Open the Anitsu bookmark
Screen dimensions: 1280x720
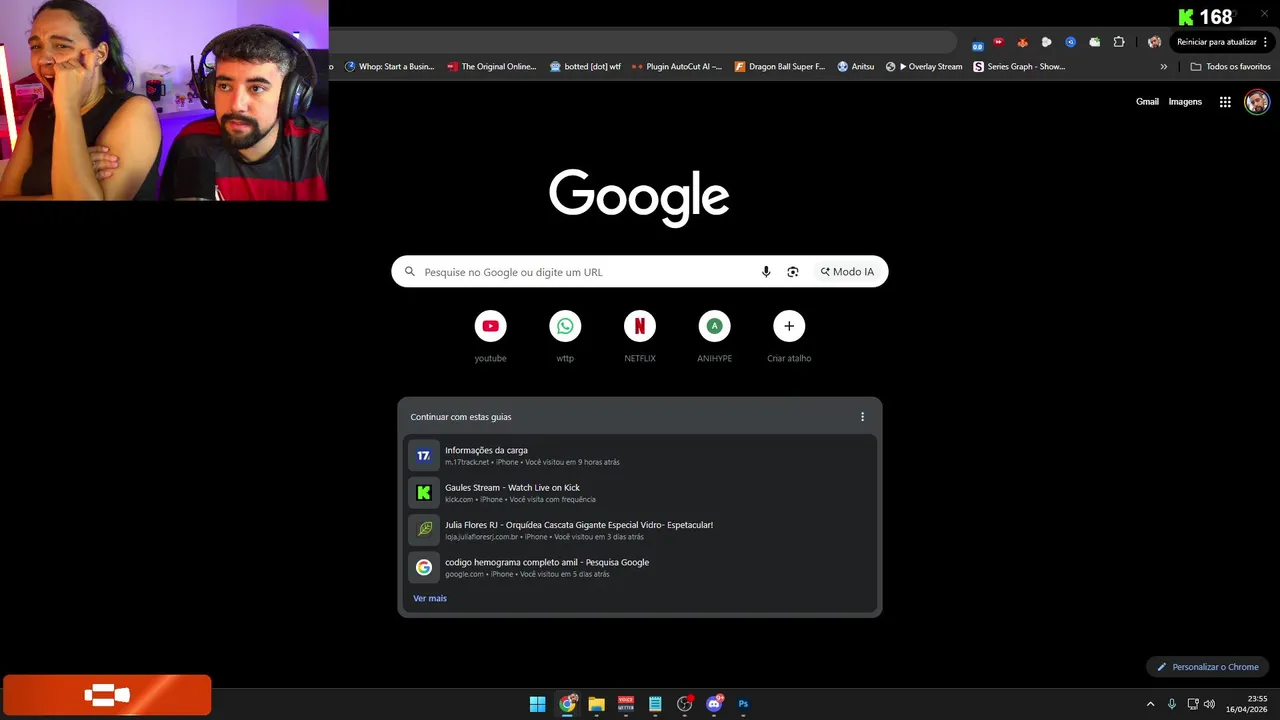855,67
